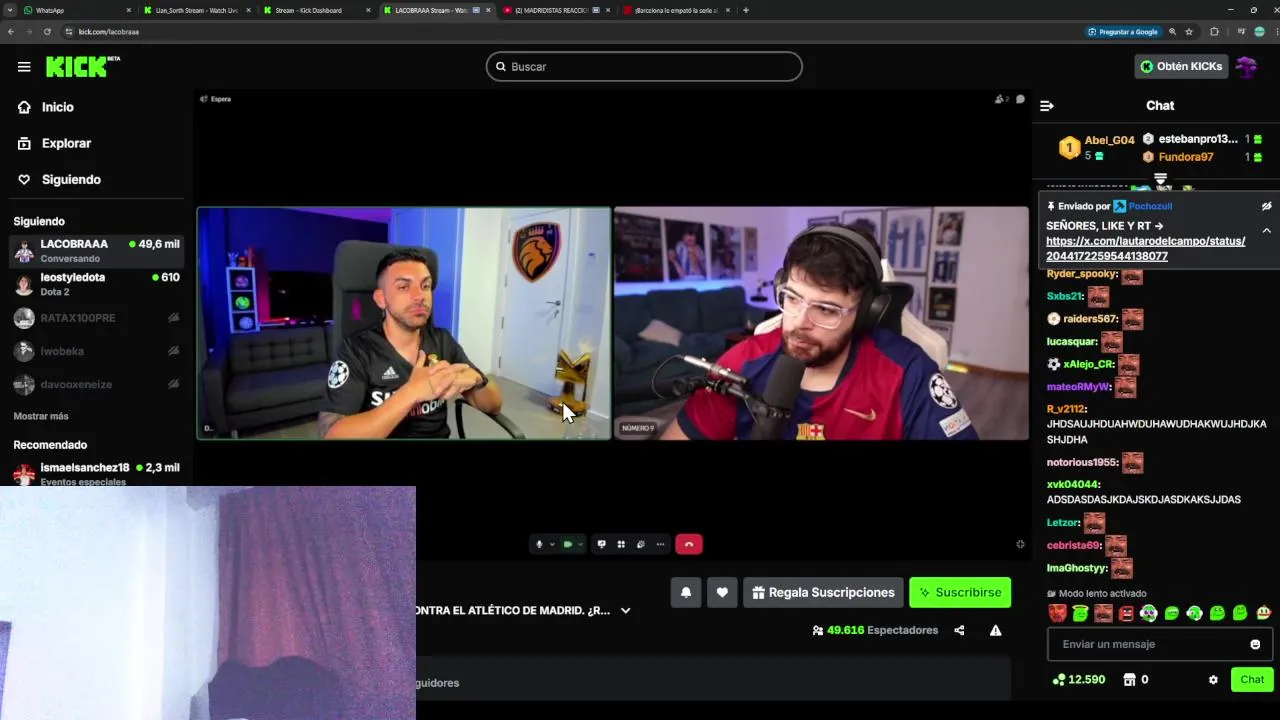Insert the first red face emote
Image resolution: width=1280 pixels, height=720 pixels.
(x=1057, y=613)
